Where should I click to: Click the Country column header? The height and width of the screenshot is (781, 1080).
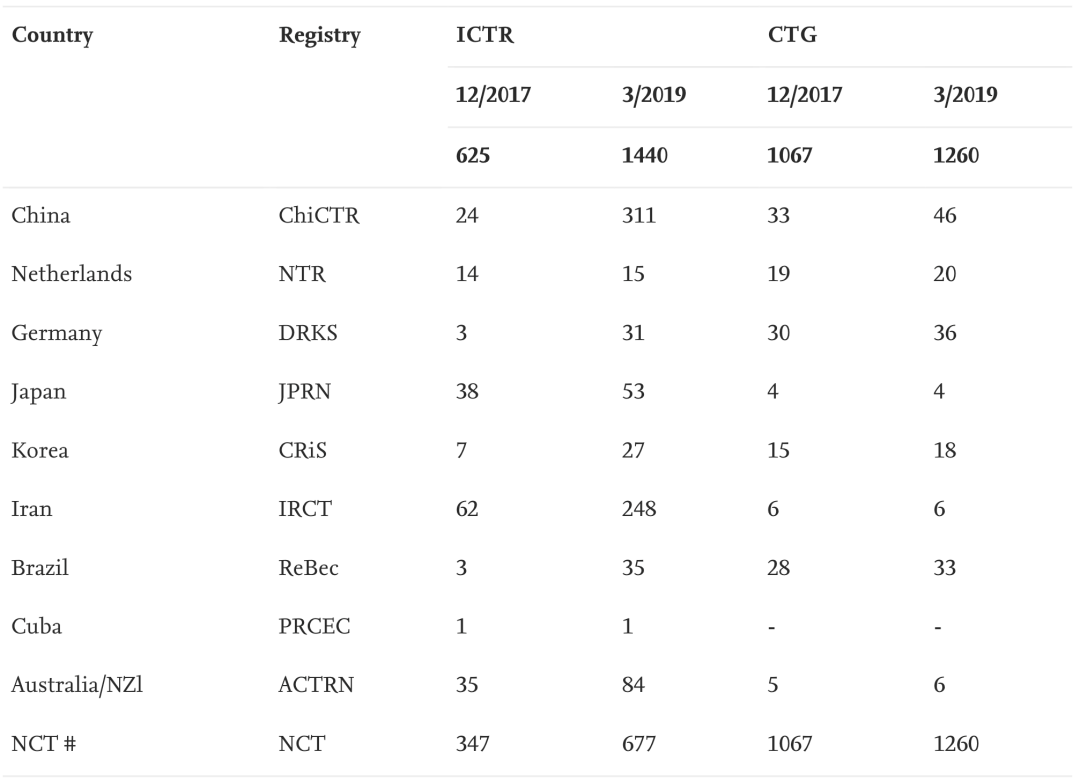[52, 35]
